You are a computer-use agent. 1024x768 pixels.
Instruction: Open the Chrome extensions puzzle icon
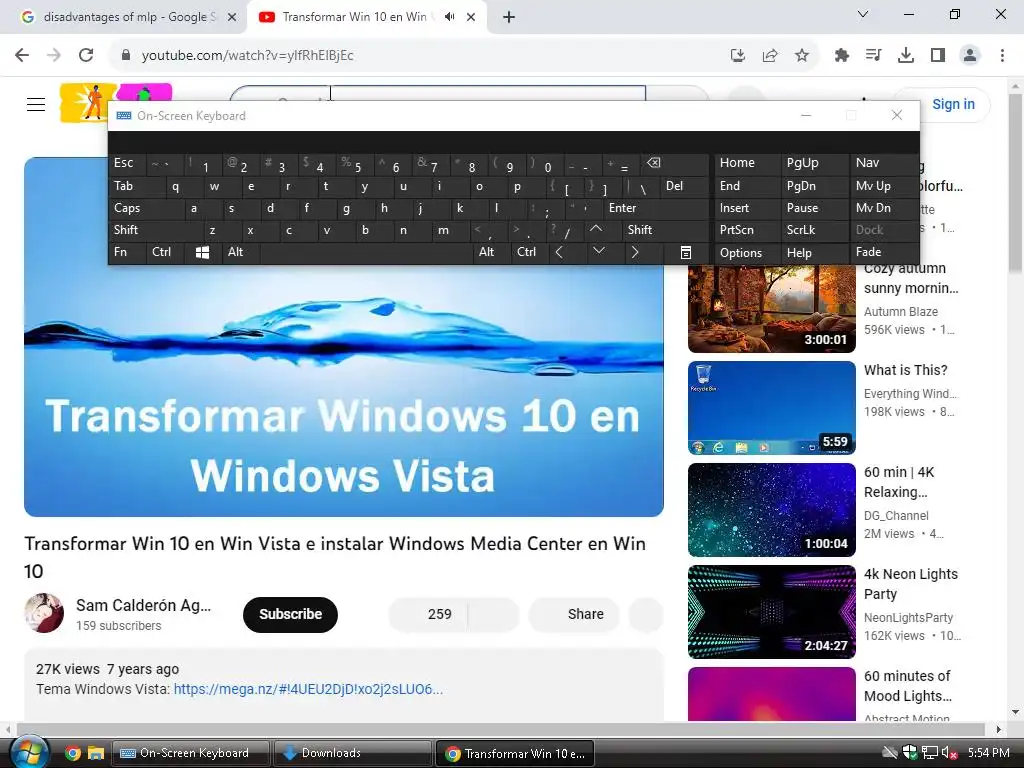pyautogui.click(x=842, y=56)
